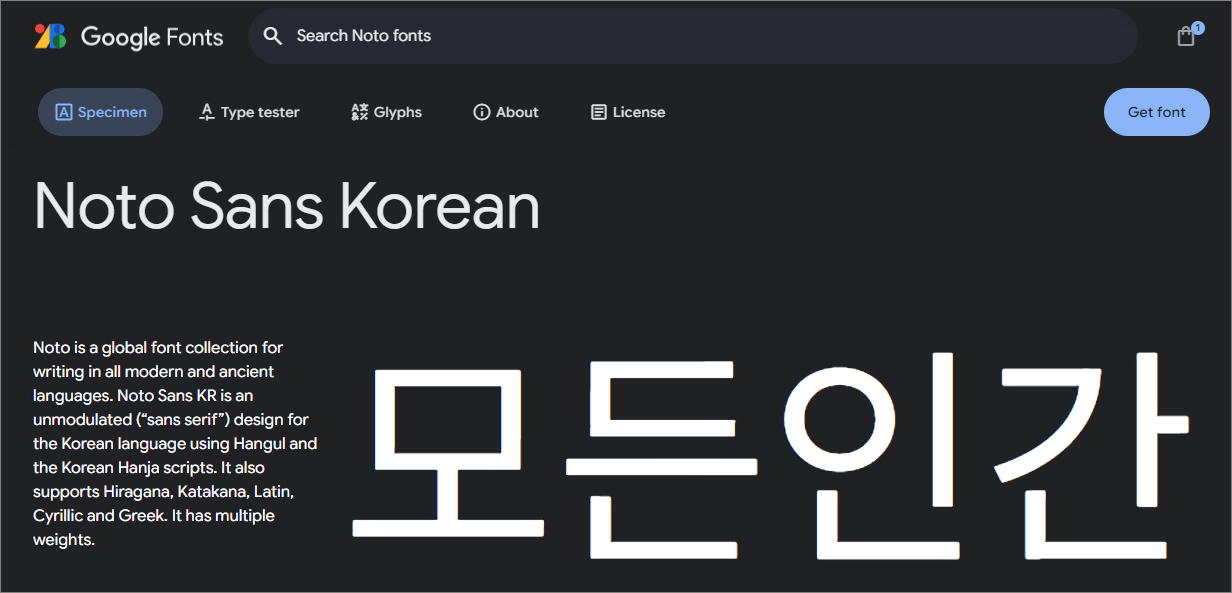
Task: Open the About tab
Action: pyautogui.click(x=506, y=112)
